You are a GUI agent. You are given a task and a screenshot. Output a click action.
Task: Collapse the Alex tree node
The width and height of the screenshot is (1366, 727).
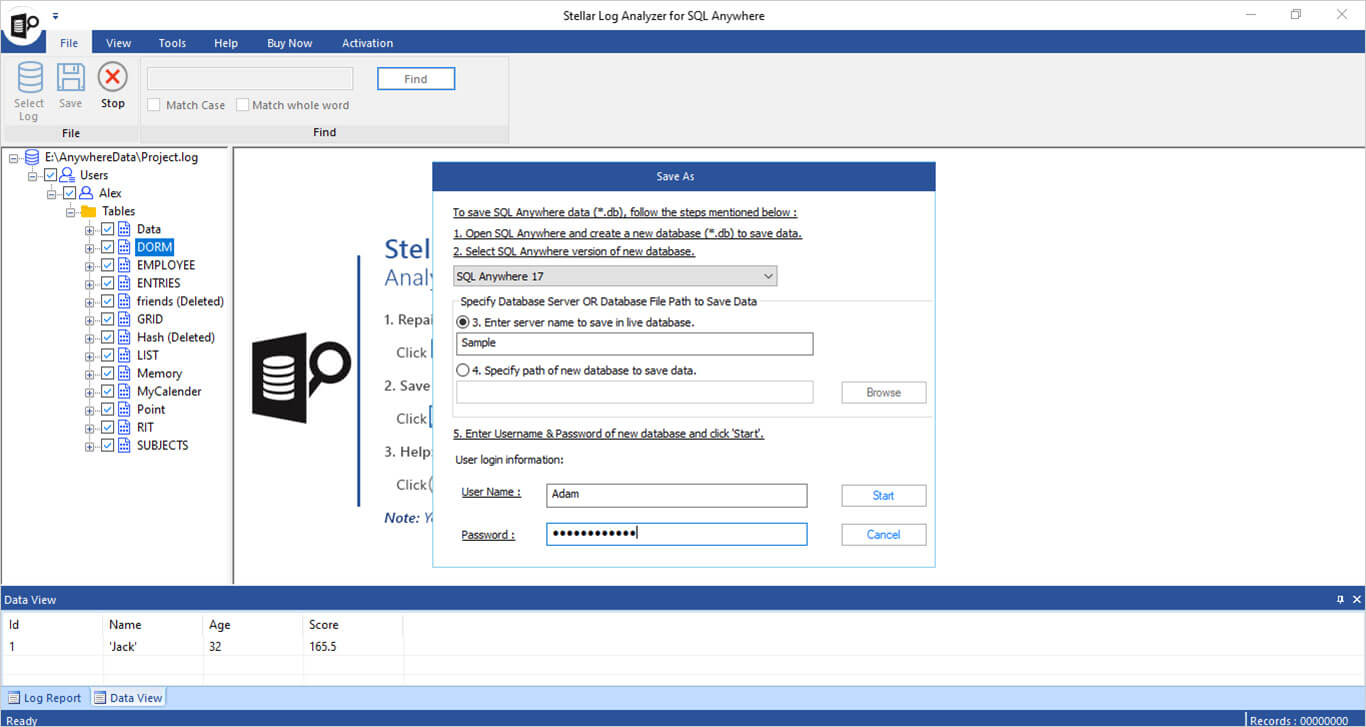coord(51,194)
